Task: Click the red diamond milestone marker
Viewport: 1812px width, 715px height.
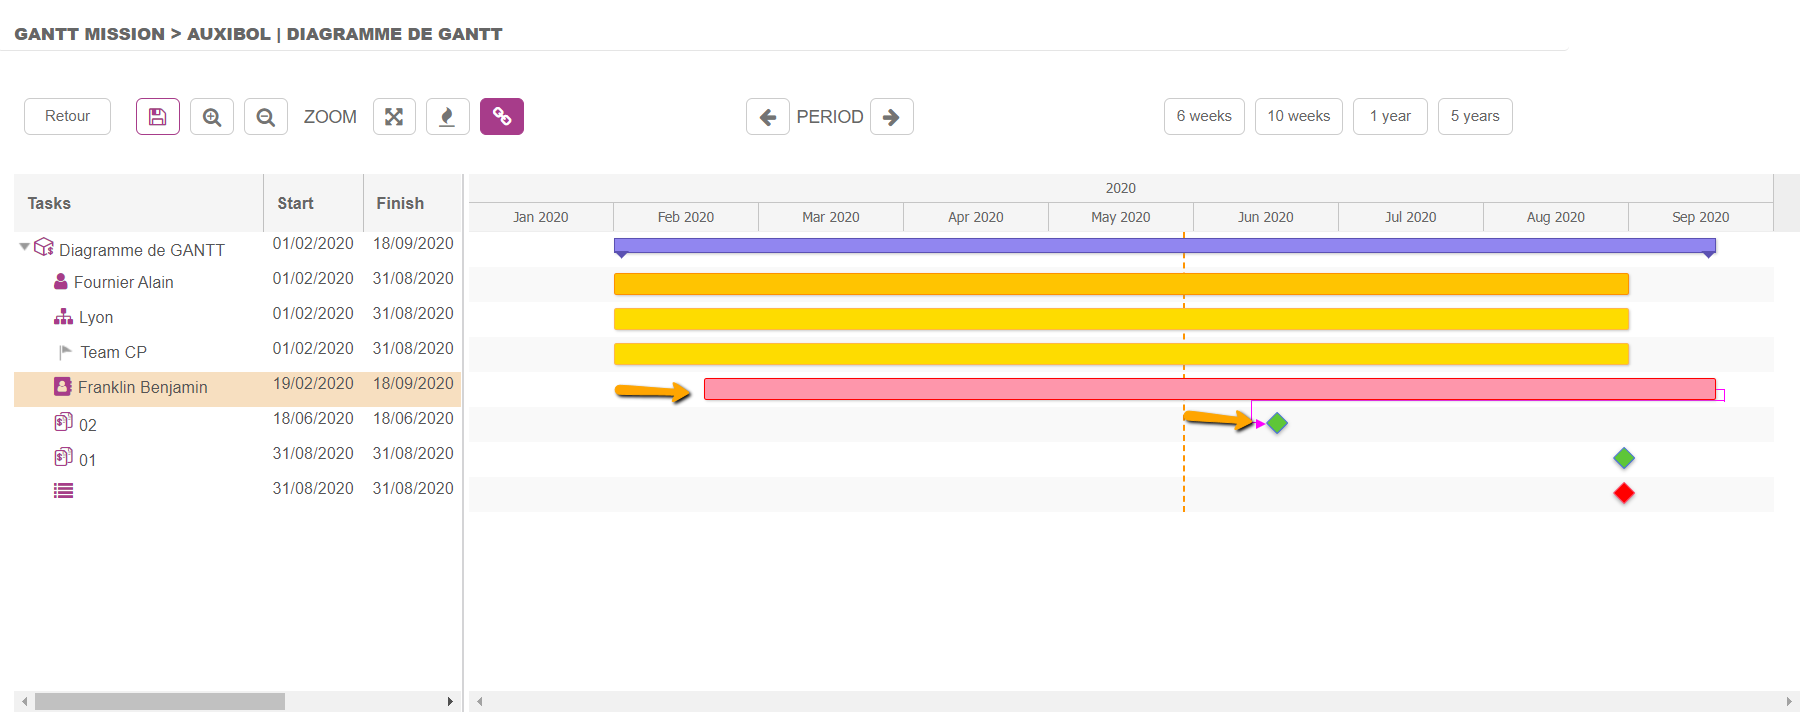Action: pyautogui.click(x=1624, y=493)
